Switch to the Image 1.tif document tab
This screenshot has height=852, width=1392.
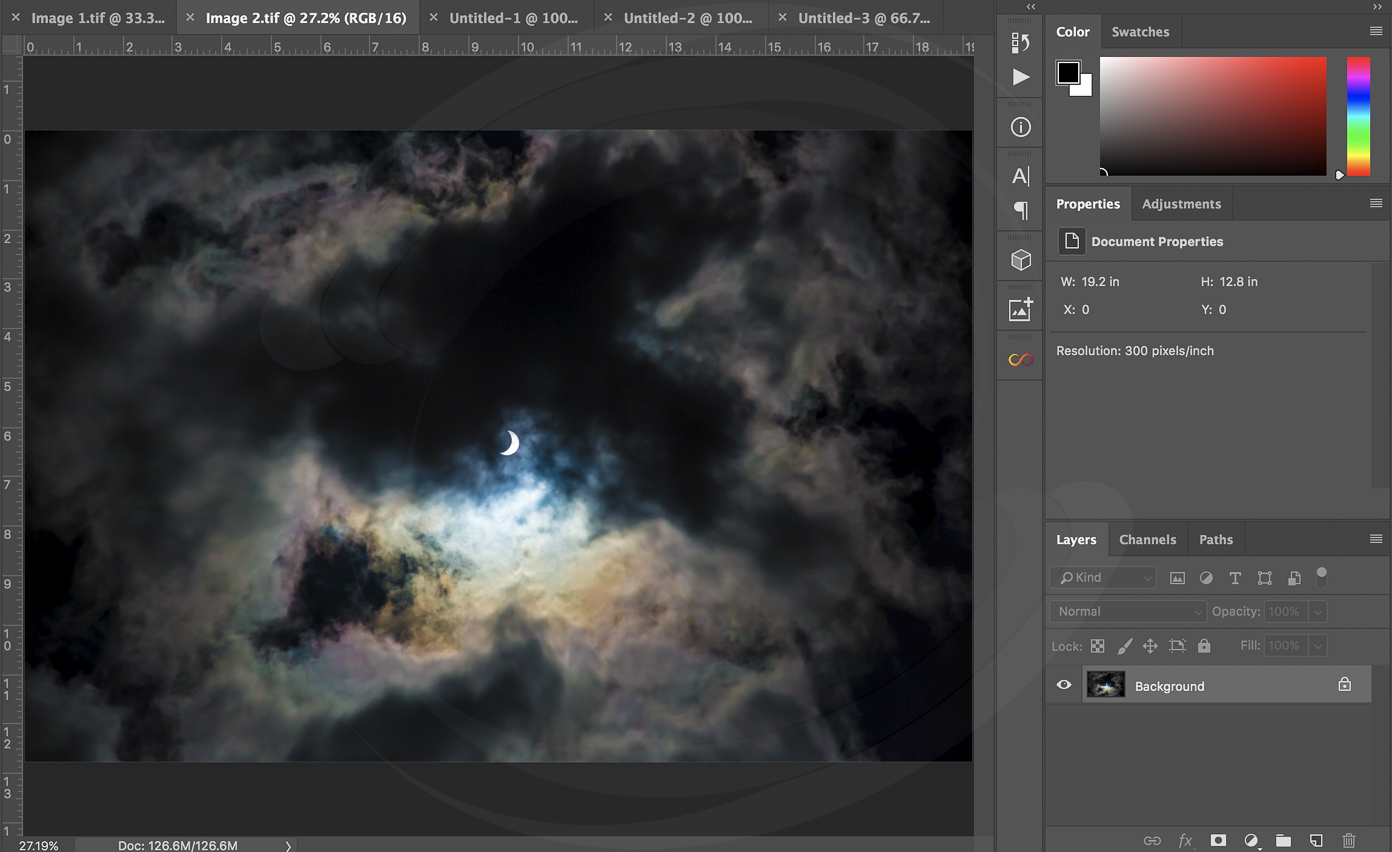(x=98, y=18)
